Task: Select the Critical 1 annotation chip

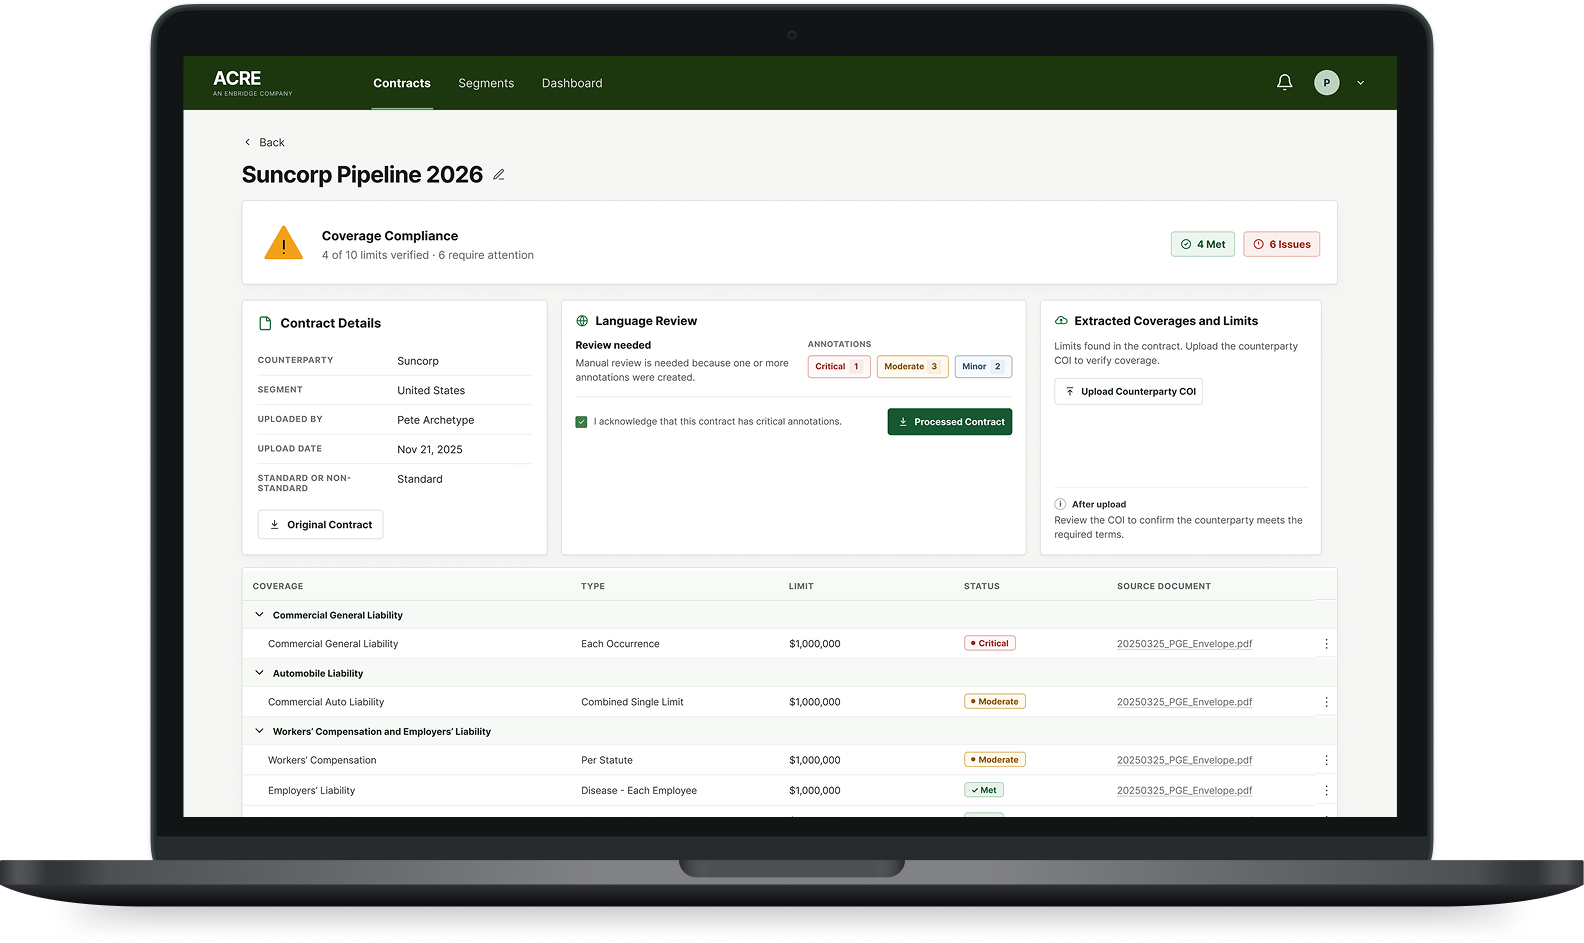Action: tap(839, 366)
